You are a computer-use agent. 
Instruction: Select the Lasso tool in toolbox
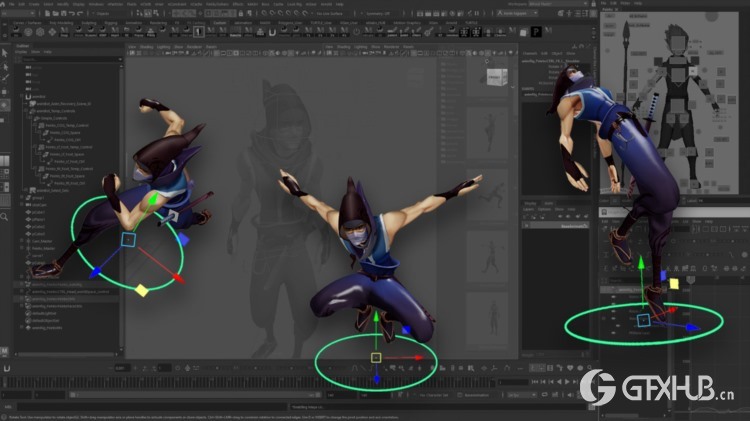5,67
